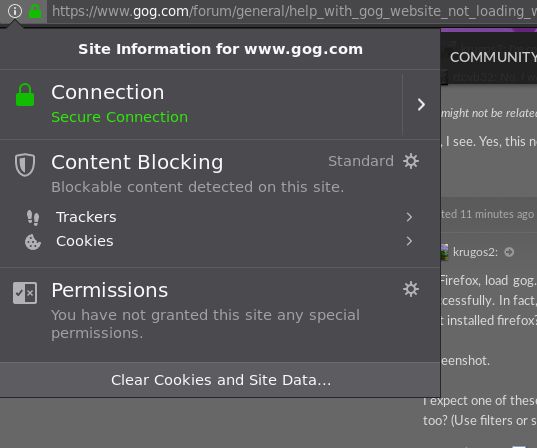Click the gog.com URL address field
Viewport: 537px width, 448px height.
292,11
